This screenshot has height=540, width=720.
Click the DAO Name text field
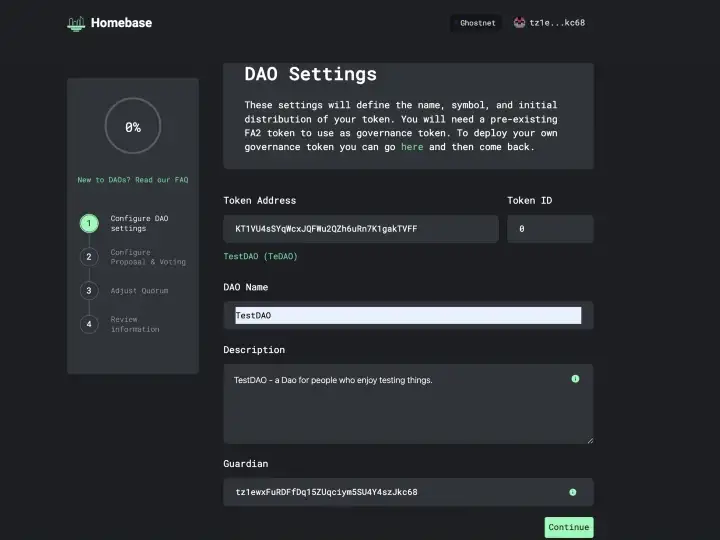[407, 315]
